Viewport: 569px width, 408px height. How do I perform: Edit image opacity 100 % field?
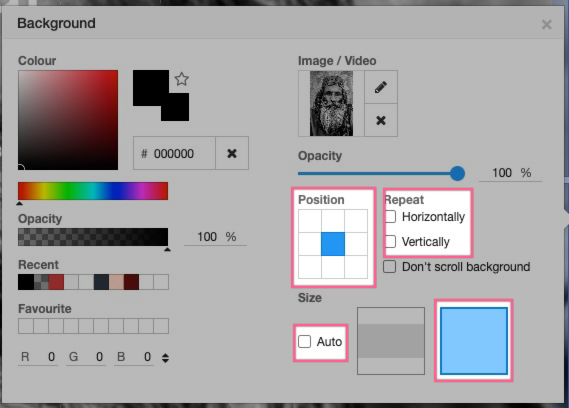tap(510, 173)
